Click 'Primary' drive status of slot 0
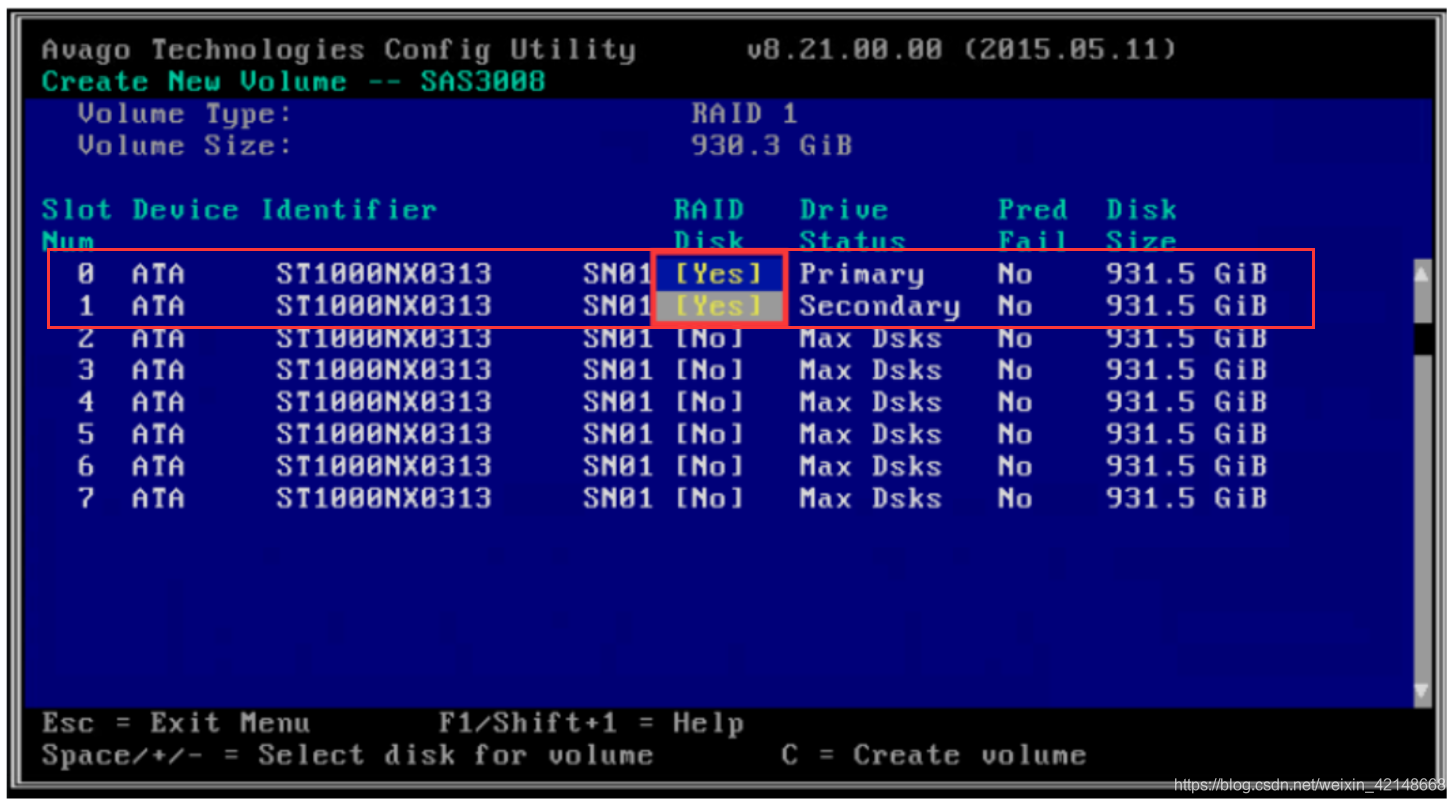 (x=861, y=274)
